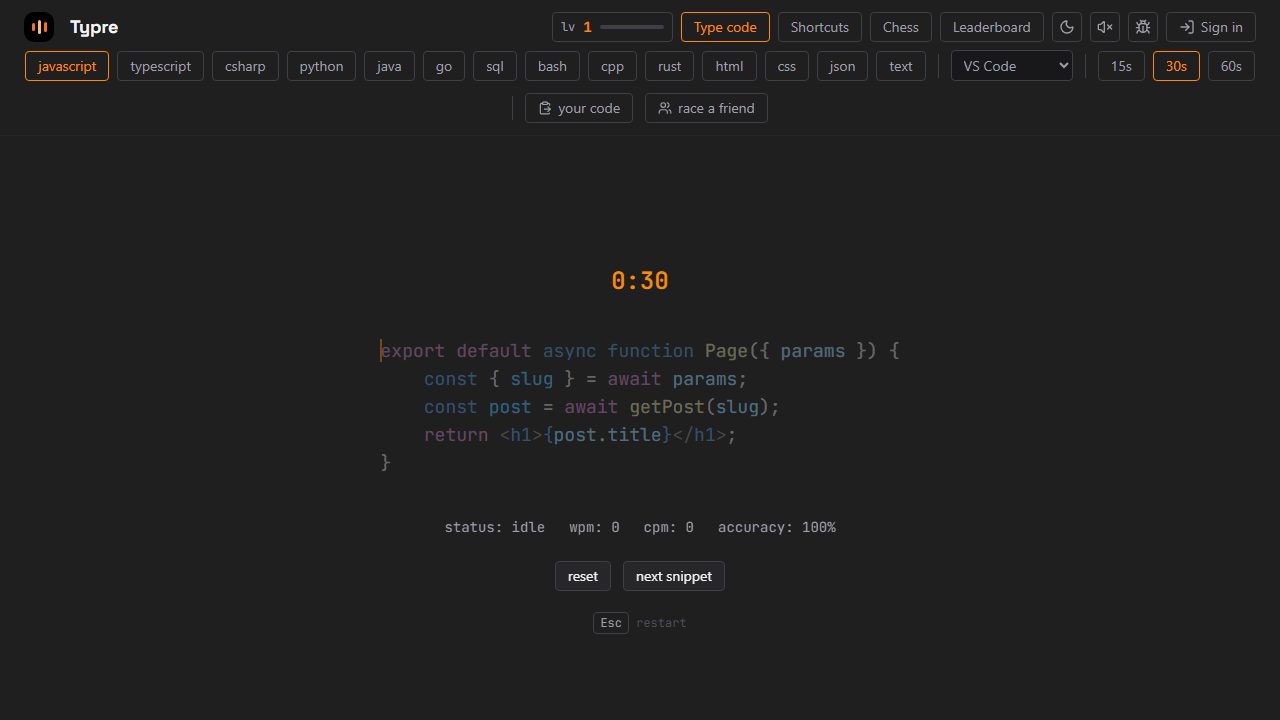The image size is (1280, 720).
Task: Toggle dark mode moon icon
Action: coord(1067,27)
